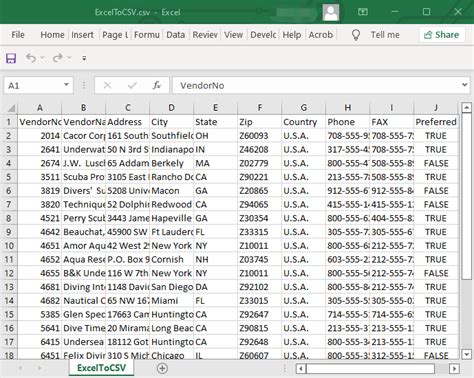
Task: Click state cell 'NH'
Action: click(x=216, y=259)
